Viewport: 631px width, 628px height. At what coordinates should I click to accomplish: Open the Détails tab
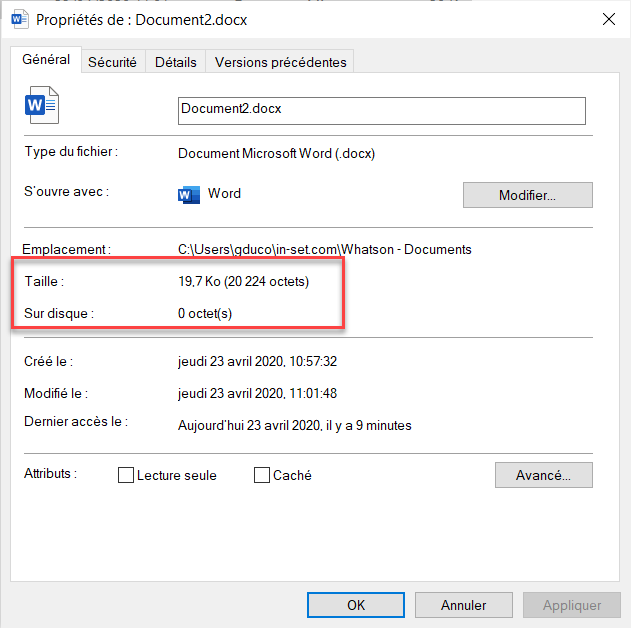pyautogui.click(x=176, y=62)
